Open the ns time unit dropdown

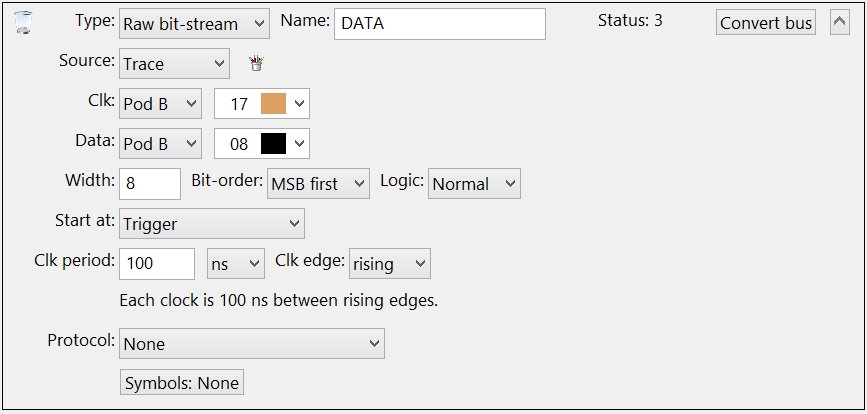click(236, 264)
